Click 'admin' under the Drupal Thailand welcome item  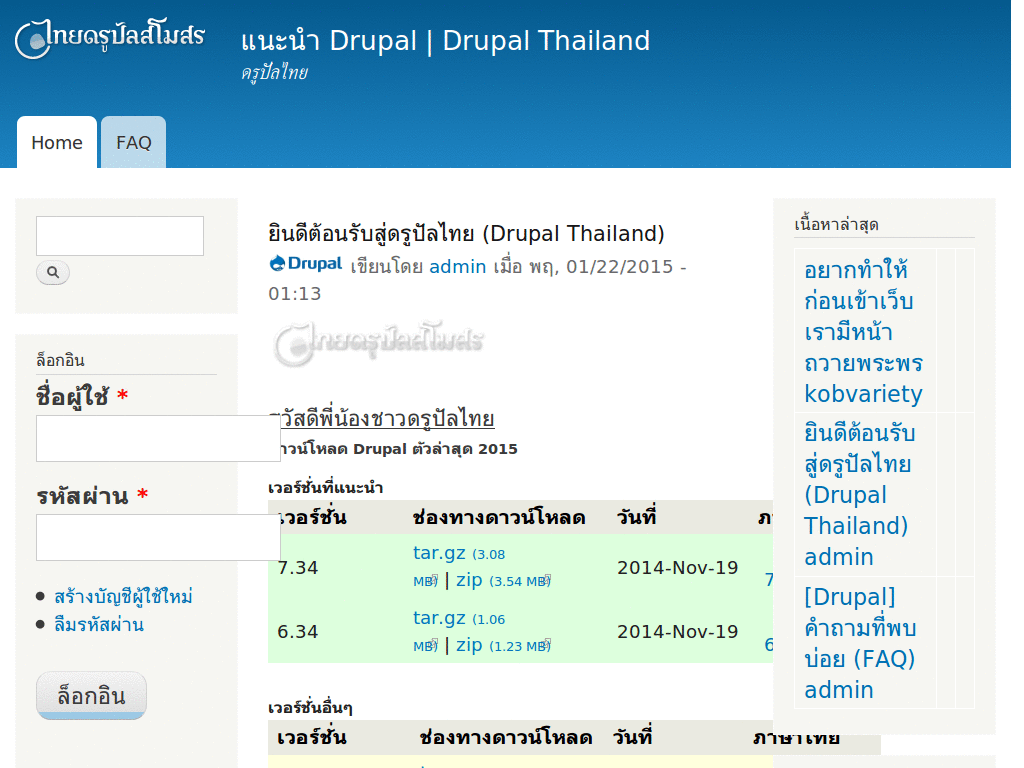(839, 557)
